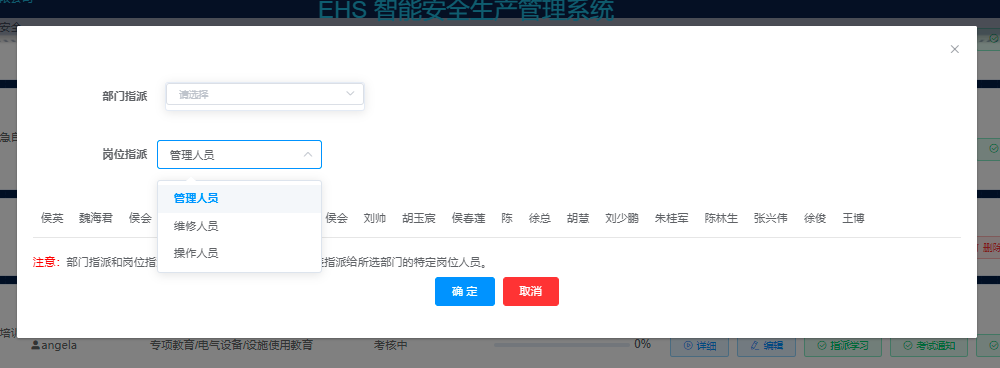The height and width of the screenshot is (368, 1000).
Task: Click the 详细 icon button for angela
Action: (700, 346)
